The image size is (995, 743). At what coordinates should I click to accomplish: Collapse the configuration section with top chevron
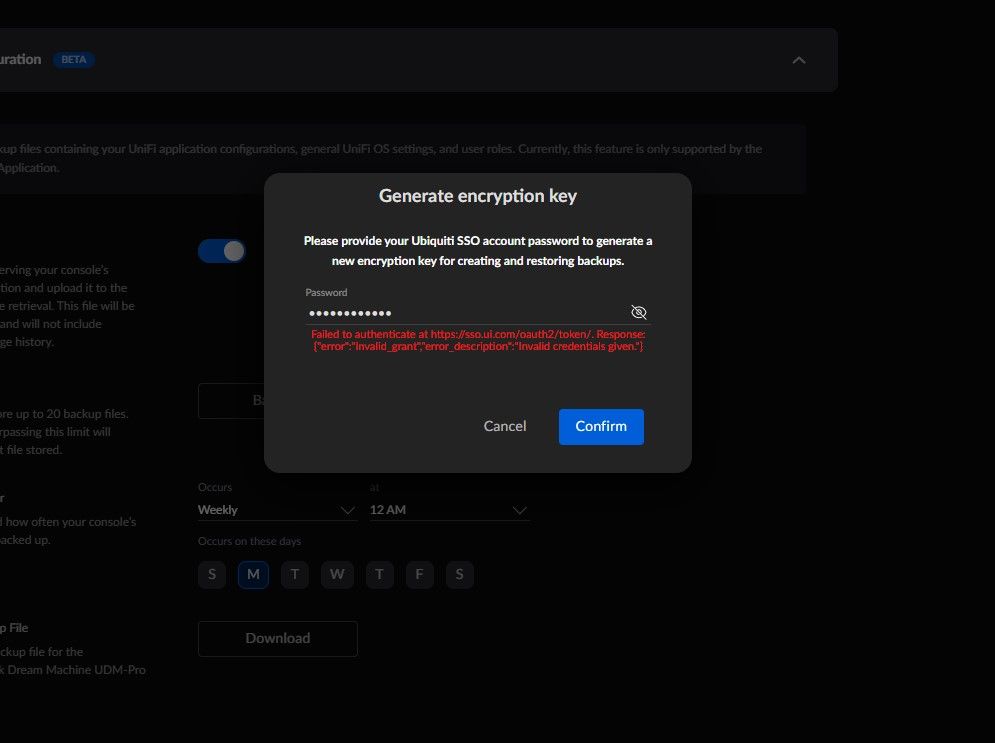pyautogui.click(x=798, y=60)
